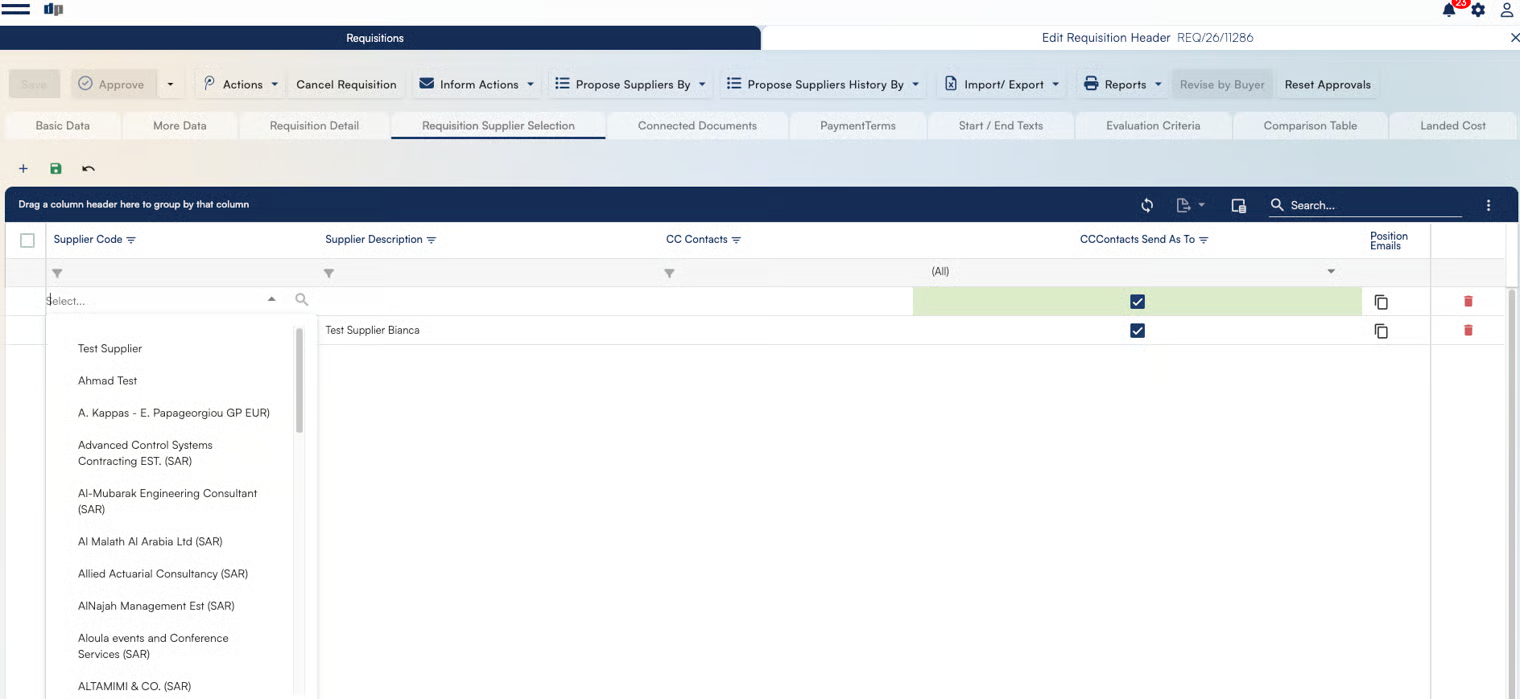
Task: Open the three-dot grid options menu
Action: pyautogui.click(x=1488, y=205)
